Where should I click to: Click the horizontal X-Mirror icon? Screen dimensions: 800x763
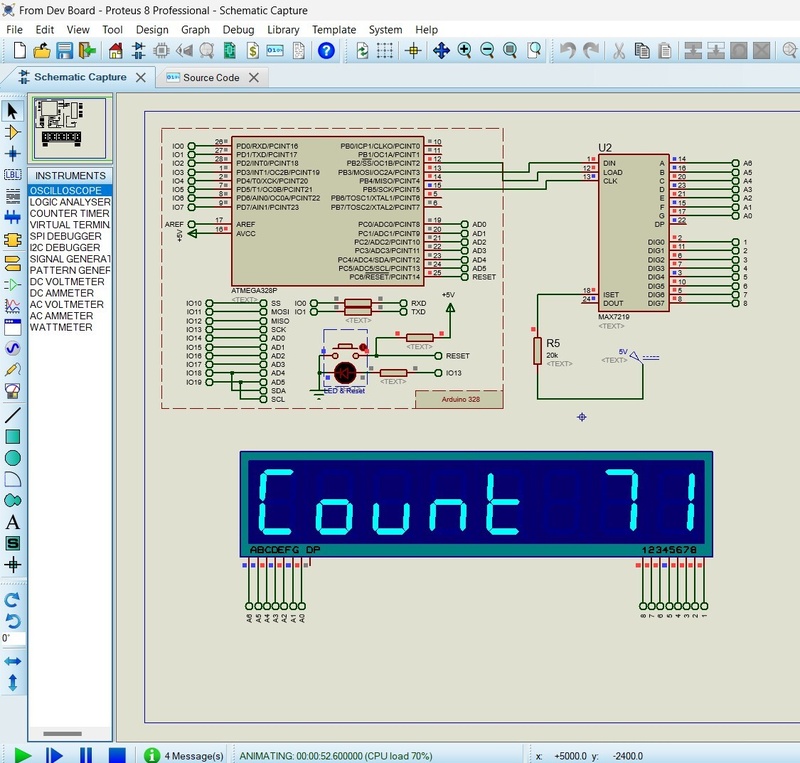pos(13,661)
